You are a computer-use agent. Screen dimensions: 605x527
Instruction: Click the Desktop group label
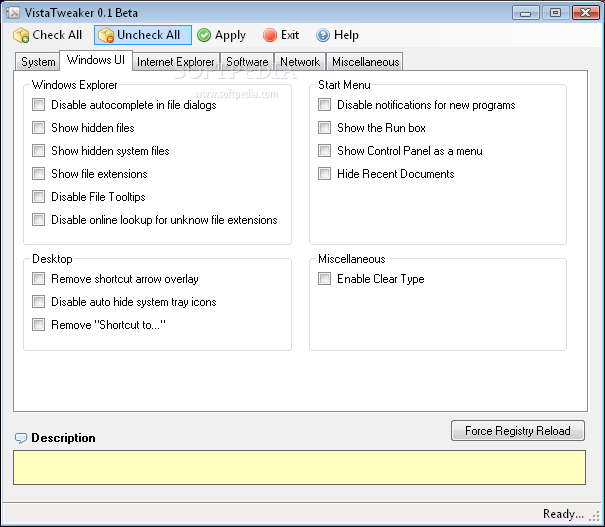[52, 259]
